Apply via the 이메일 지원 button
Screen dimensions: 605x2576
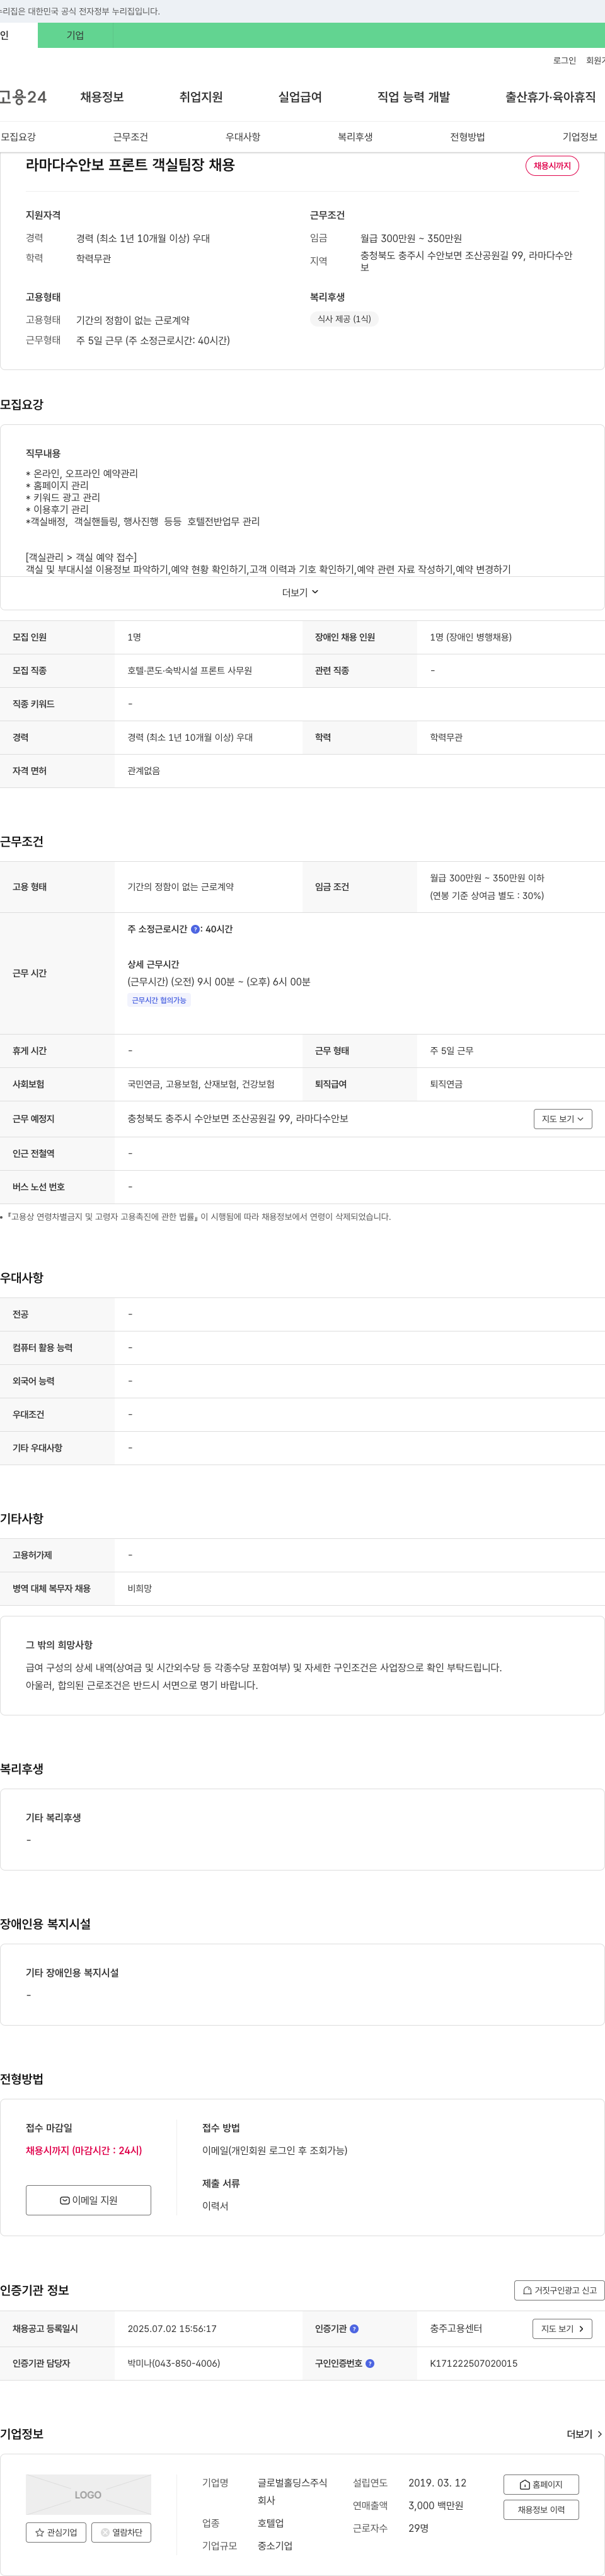pyautogui.click(x=88, y=2200)
